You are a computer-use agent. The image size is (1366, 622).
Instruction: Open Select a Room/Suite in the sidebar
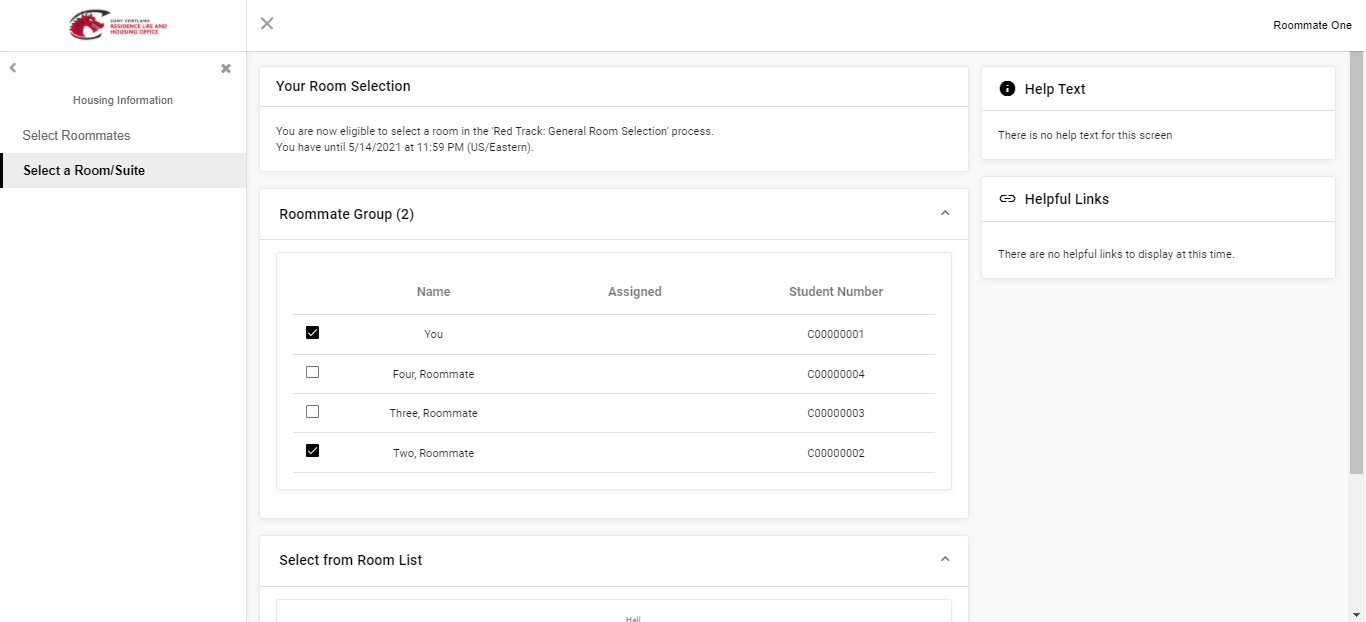point(123,170)
